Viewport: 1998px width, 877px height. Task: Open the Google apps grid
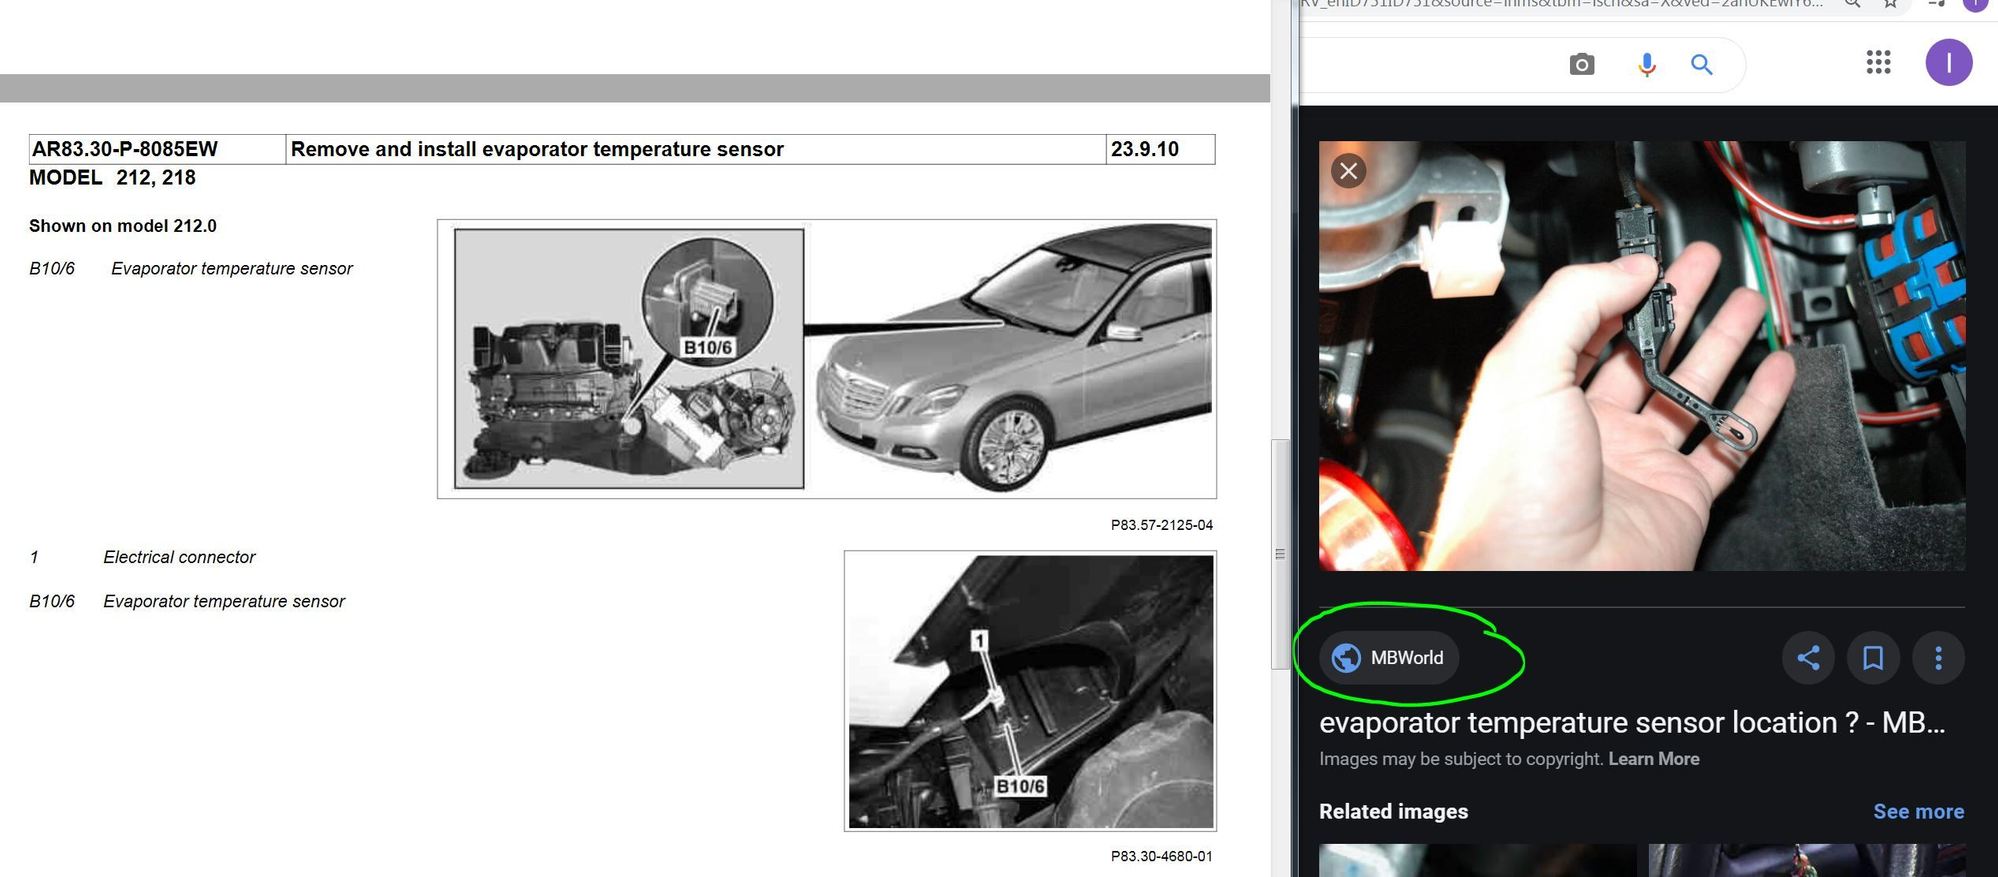point(1878,63)
